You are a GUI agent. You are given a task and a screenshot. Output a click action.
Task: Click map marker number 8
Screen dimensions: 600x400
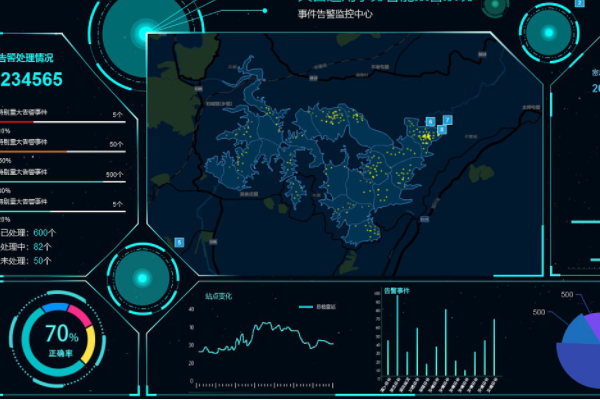click(441, 130)
